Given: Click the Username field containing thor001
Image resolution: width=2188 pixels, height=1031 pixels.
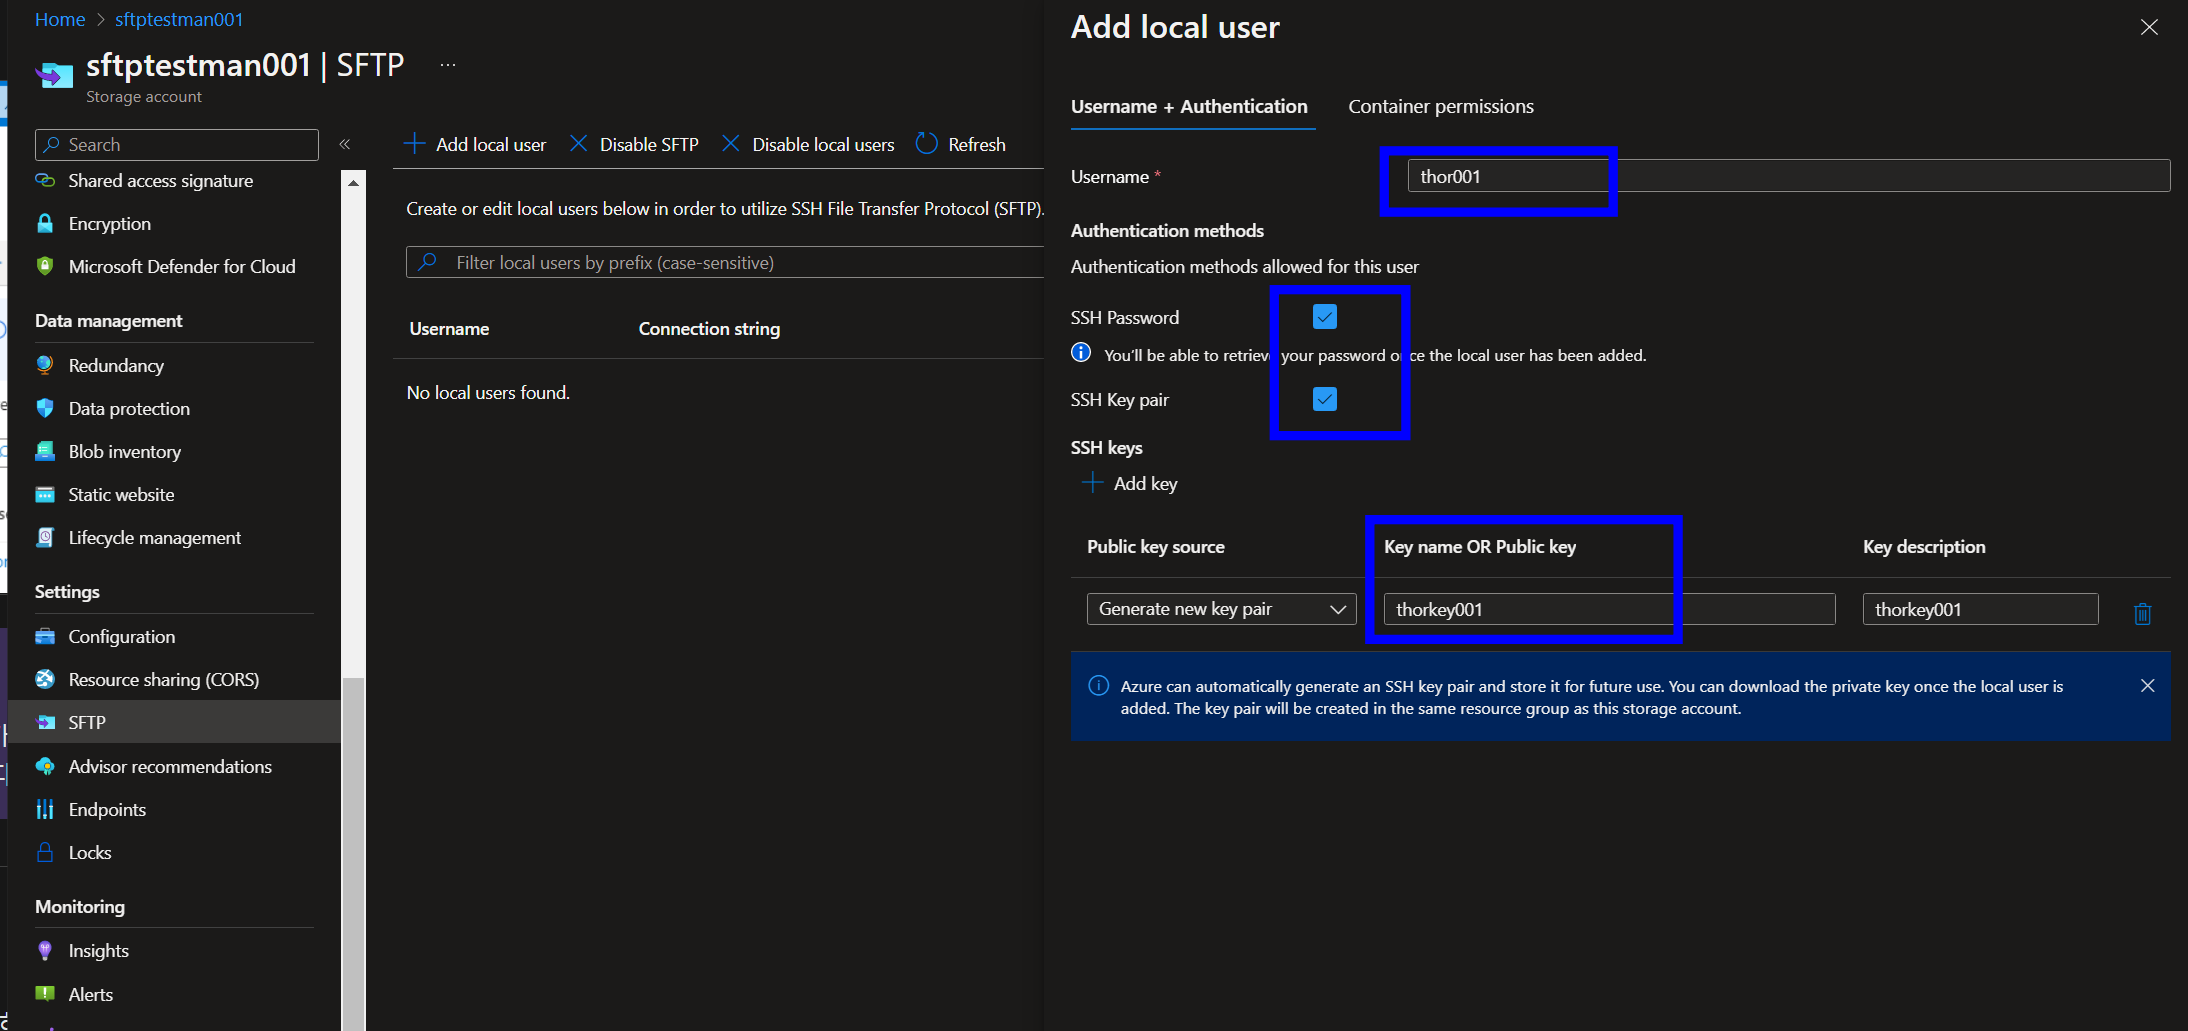Looking at the screenshot, I should (x=1789, y=176).
